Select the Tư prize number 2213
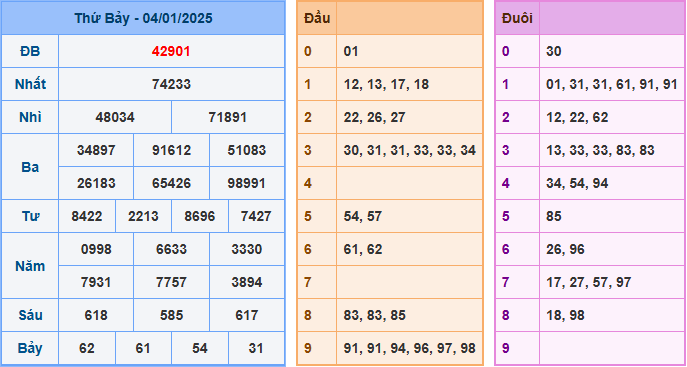This screenshot has height=367, width=687. 143,216
